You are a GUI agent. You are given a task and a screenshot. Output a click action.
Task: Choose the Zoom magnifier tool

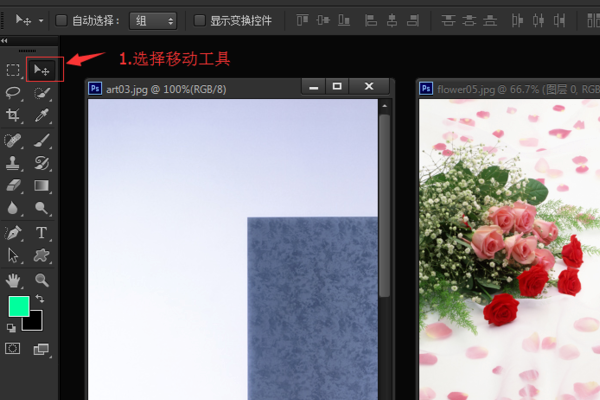42,279
